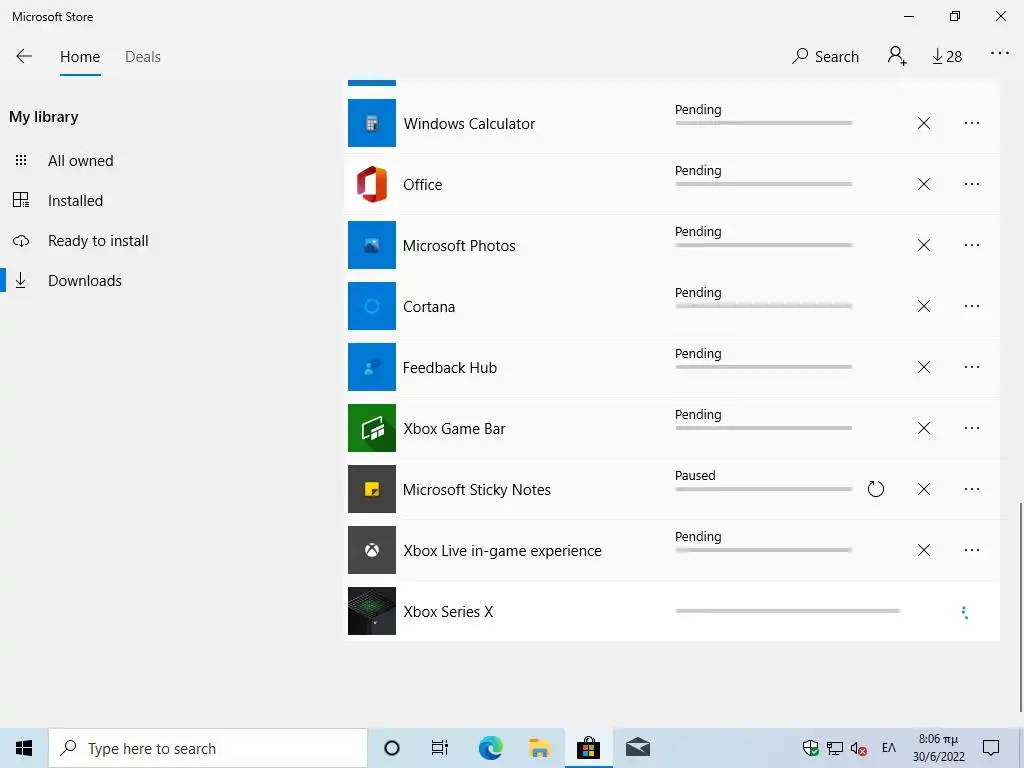This screenshot has width=1024, height=768.
Task: Open the Home tab
Action: coord(80,57)
